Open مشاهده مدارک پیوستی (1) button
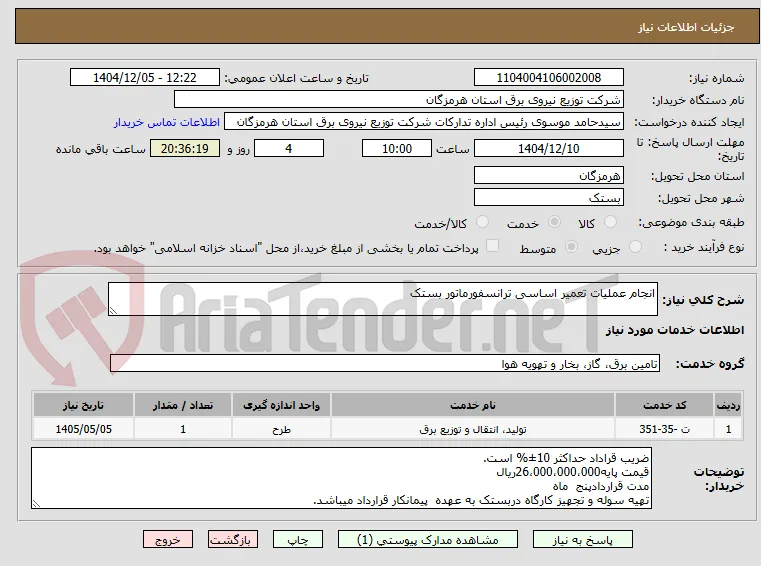761x566 pixels. click(x=428, y=539)
